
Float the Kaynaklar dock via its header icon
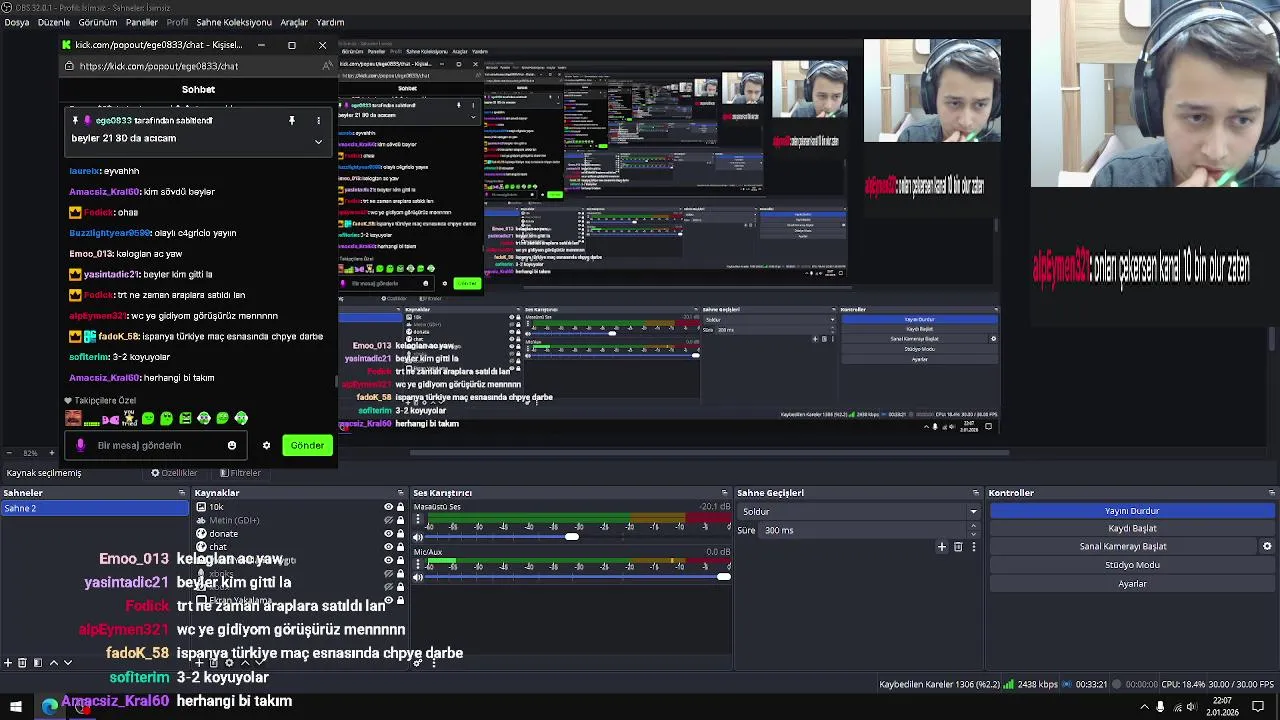[x=401, y=493]
